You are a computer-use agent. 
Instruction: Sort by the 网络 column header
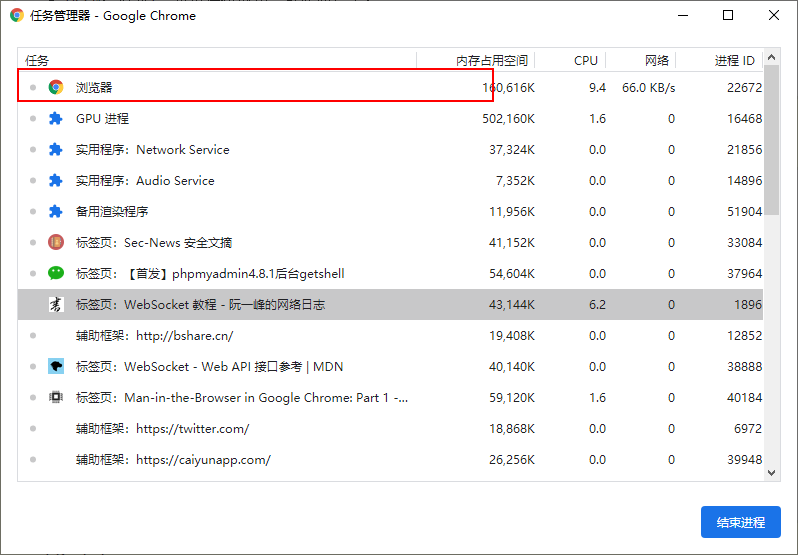click(x=641, y=61)
